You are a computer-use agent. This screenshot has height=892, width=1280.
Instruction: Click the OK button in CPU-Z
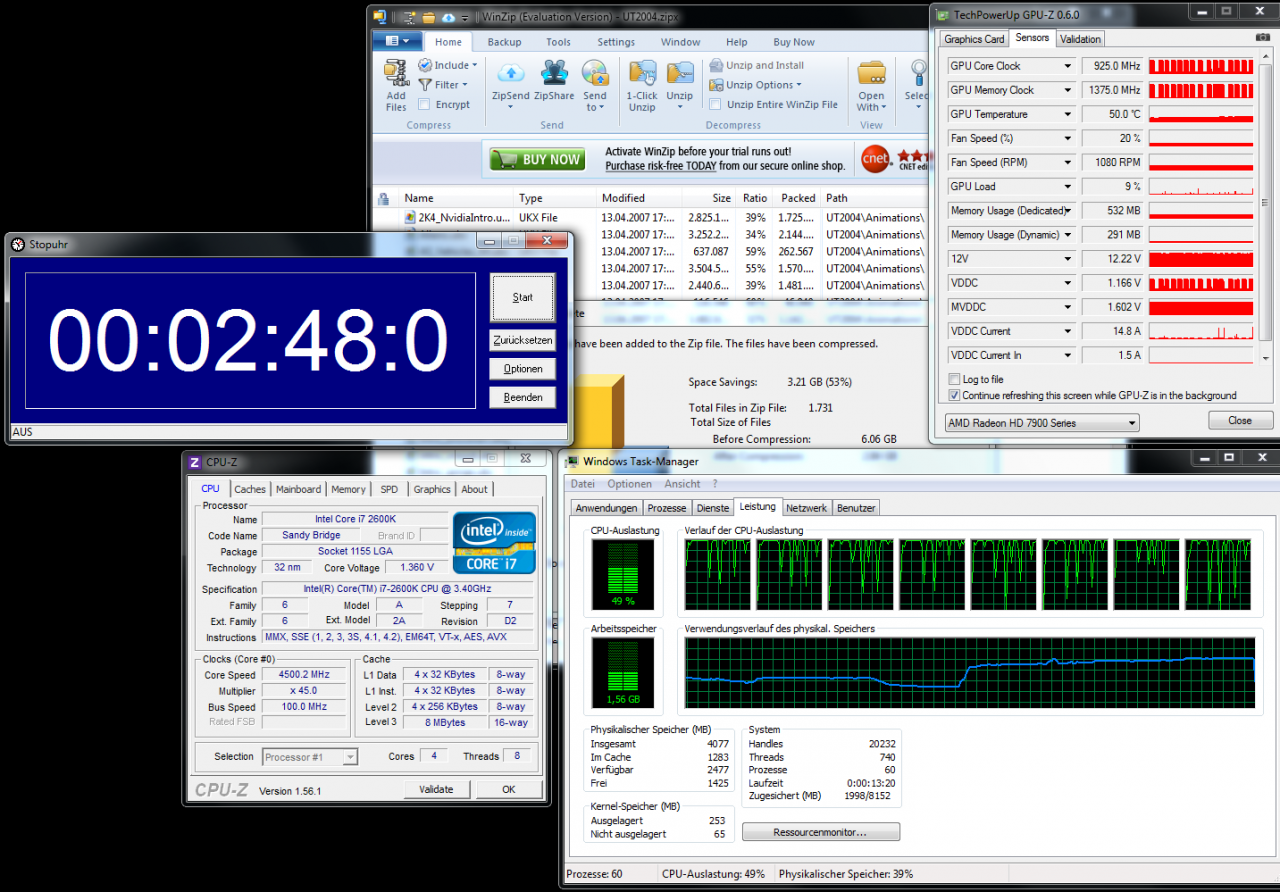(x=509, y=789)
